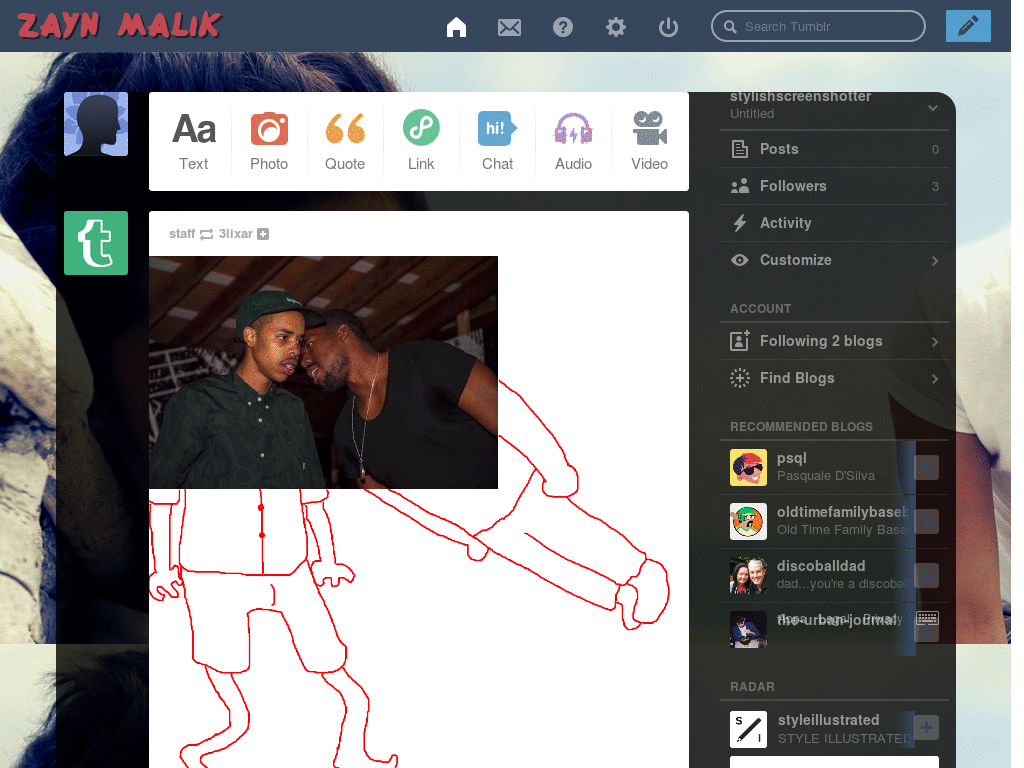Open the Posts menu item
Viewport: 1024px width, 768px height.
tap(834, 149)
